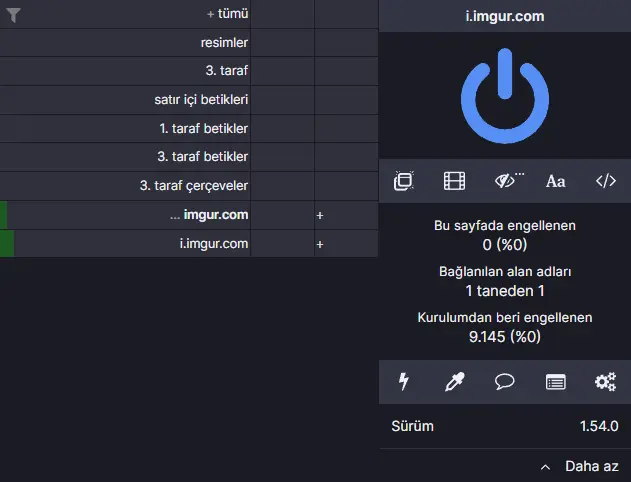
Task: Open the logger list icon
Action: pyautogui.click(x=555, y=382)
